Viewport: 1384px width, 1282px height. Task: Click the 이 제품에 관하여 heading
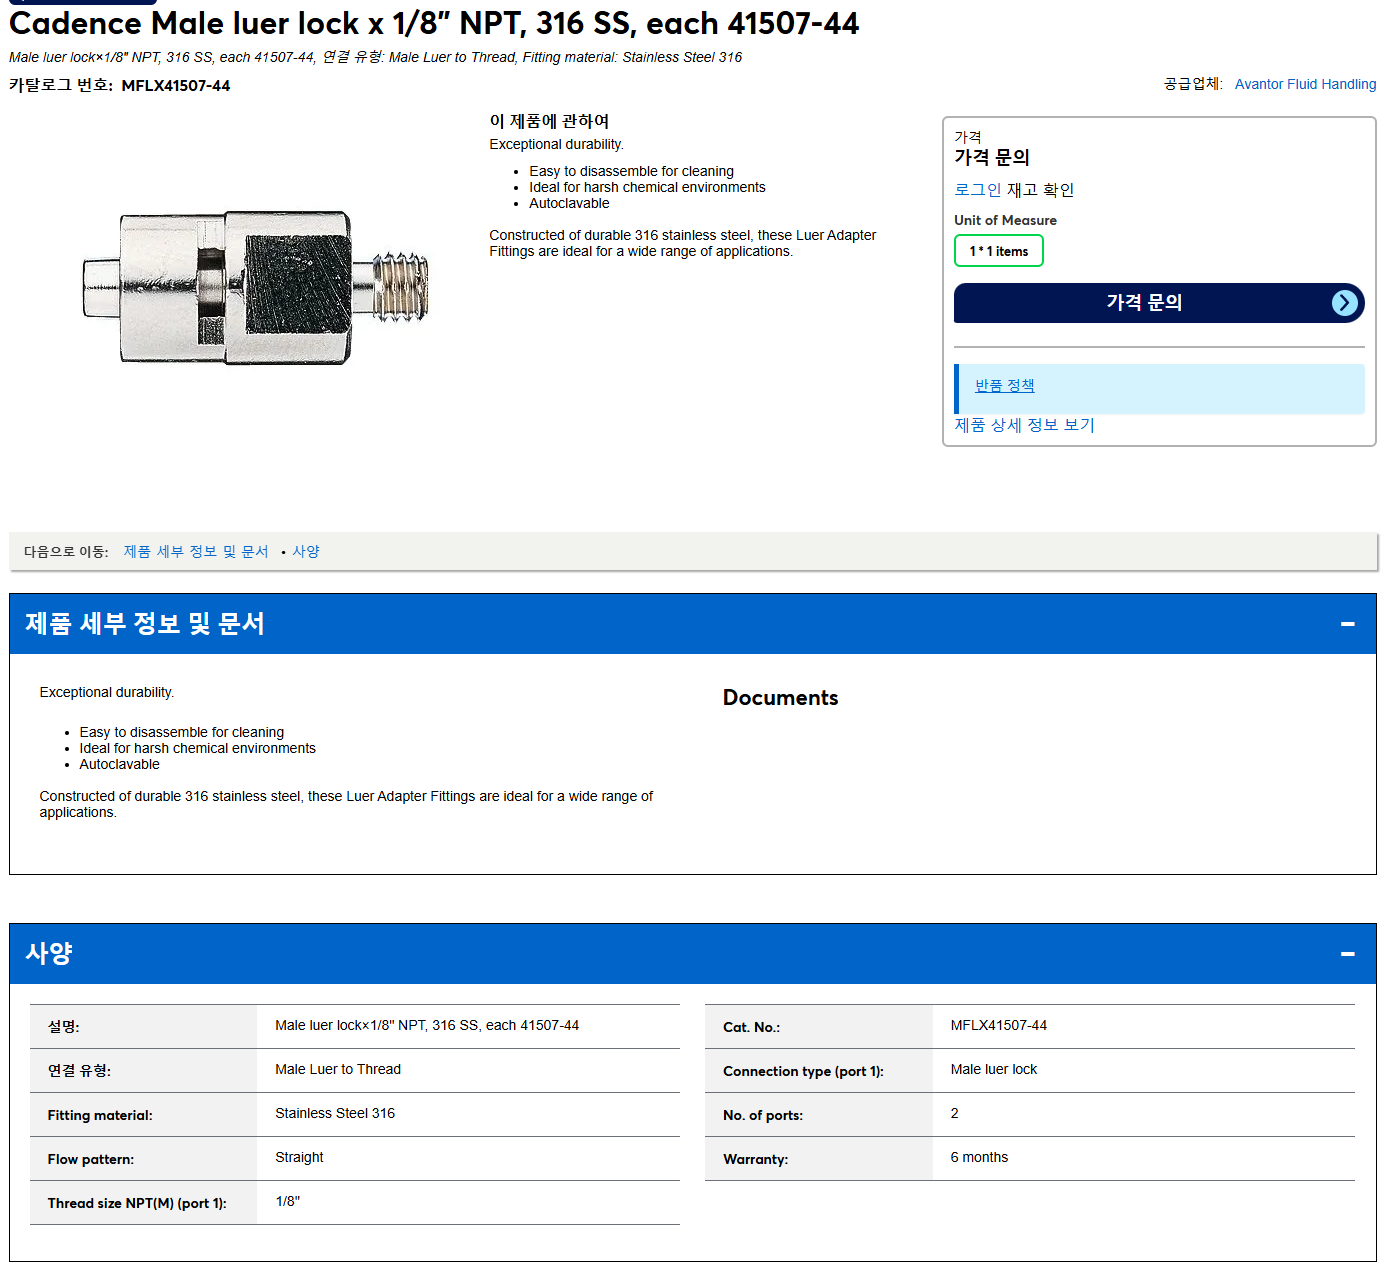(549, 121)
